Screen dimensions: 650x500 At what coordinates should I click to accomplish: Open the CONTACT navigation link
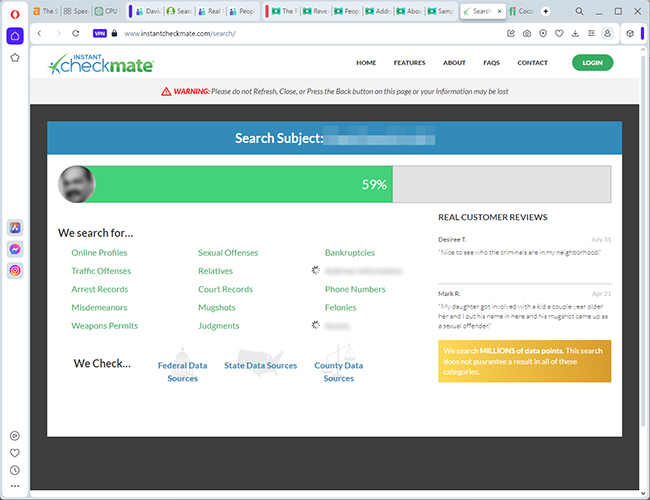(x=532, y=63)
